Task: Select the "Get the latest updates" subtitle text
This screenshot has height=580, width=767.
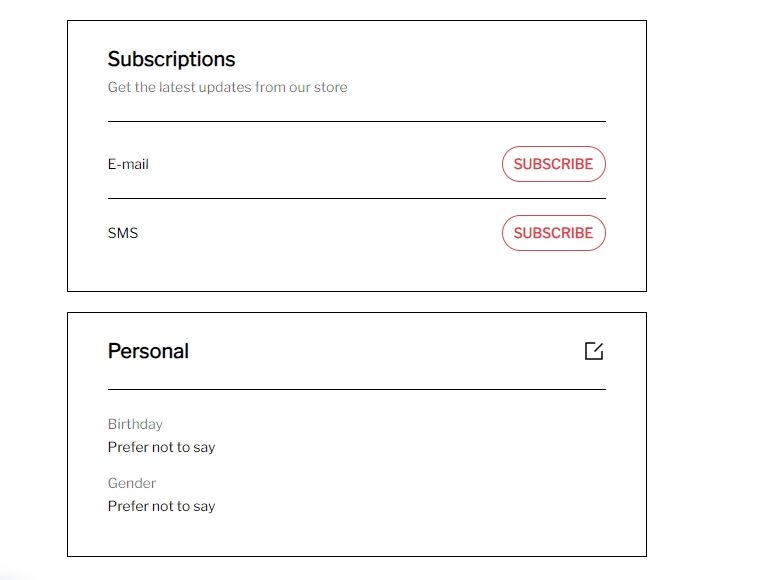Action: [227, 87]
